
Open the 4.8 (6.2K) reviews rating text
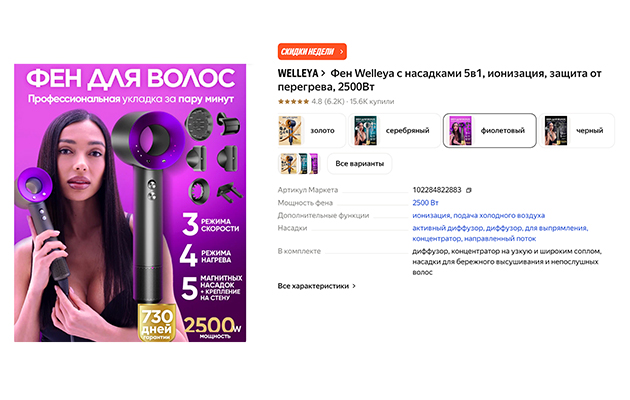(x=328, y=102)
